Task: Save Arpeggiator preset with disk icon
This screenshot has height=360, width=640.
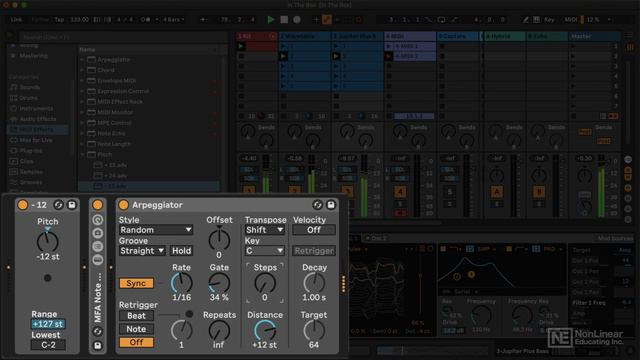Action: [331, 205]
